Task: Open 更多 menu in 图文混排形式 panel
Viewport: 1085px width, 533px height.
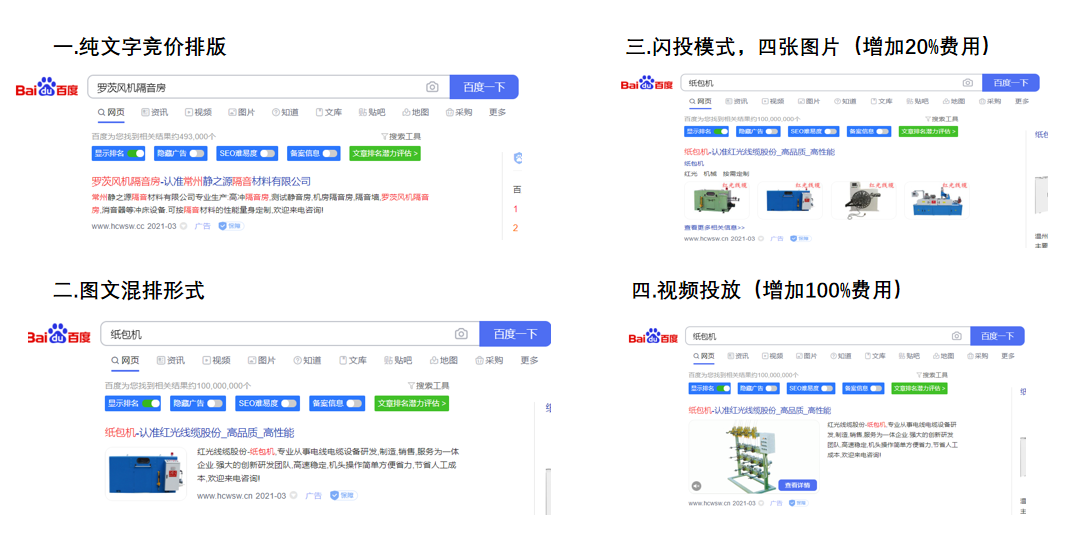Action: tap(529, 361)
